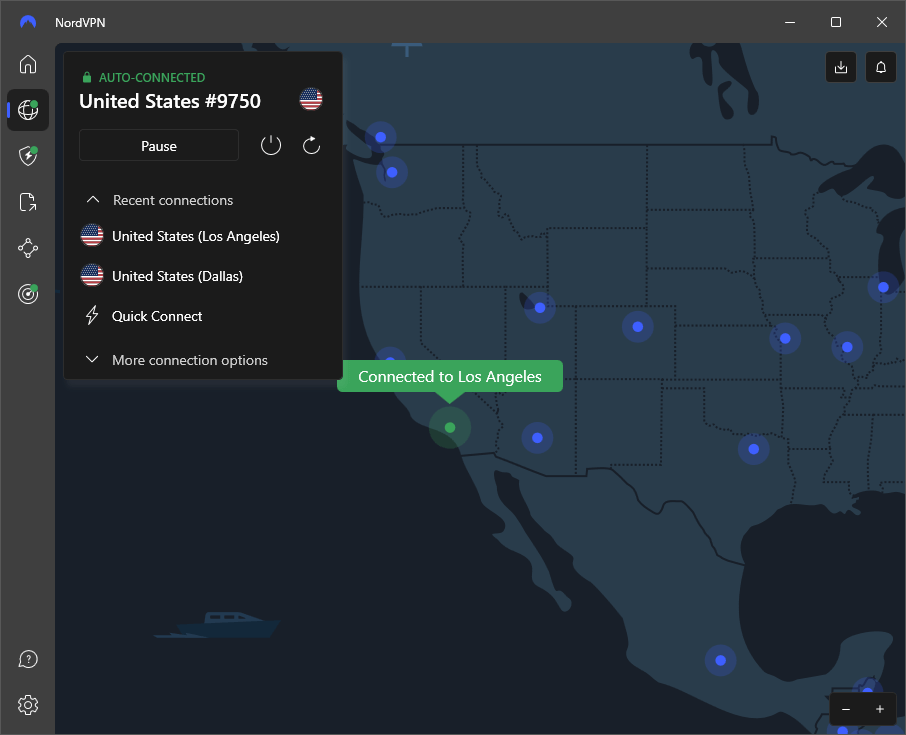Viewport: 906px width, 735px height.
Task: Select the Kansas City server dot
Action: (785, 339)
